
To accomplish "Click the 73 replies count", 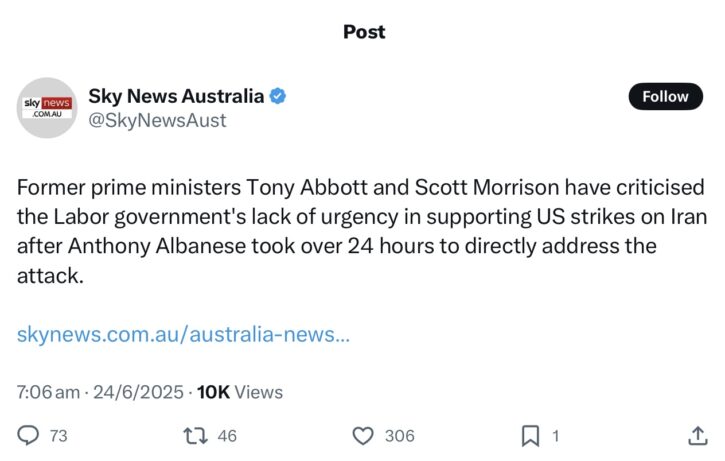I will 59,436.
